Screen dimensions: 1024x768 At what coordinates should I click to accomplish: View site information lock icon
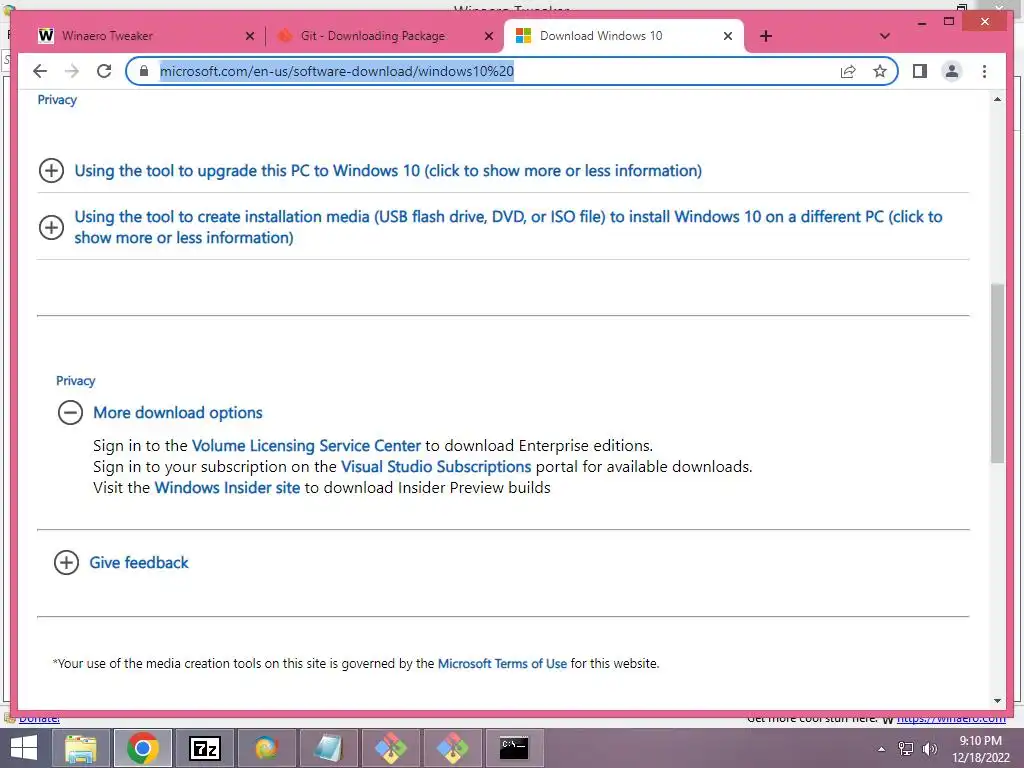click(x=144, y=71)
